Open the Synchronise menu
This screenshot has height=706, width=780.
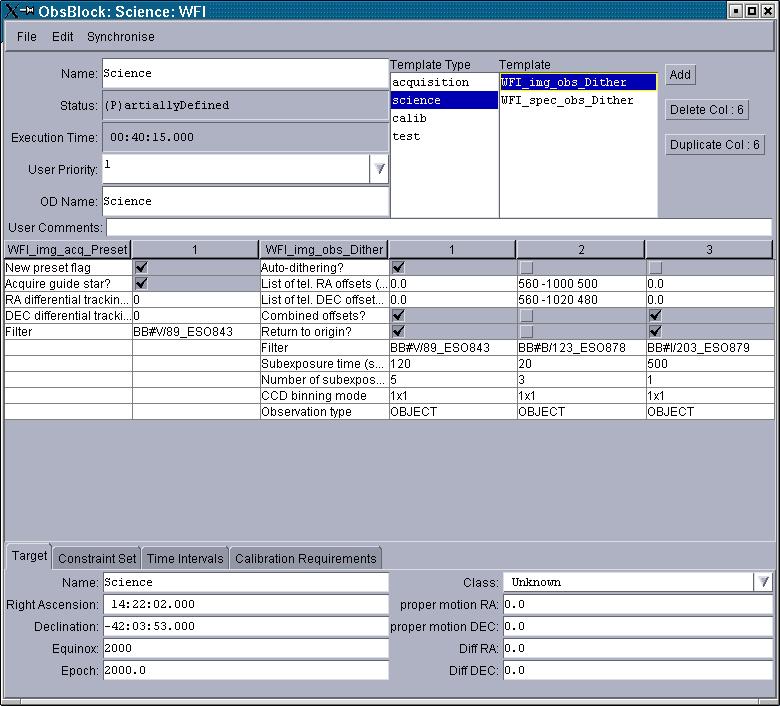(x=120, y=37)
